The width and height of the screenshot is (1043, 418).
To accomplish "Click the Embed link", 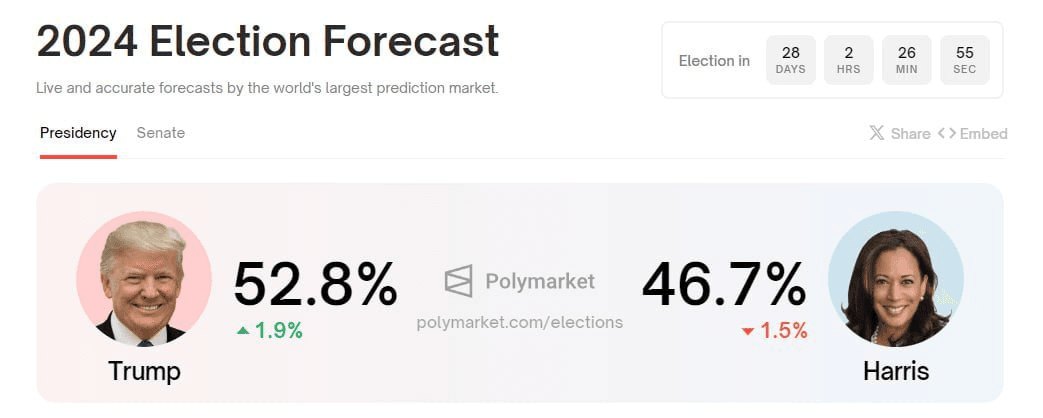I will (x=983, y=134).
